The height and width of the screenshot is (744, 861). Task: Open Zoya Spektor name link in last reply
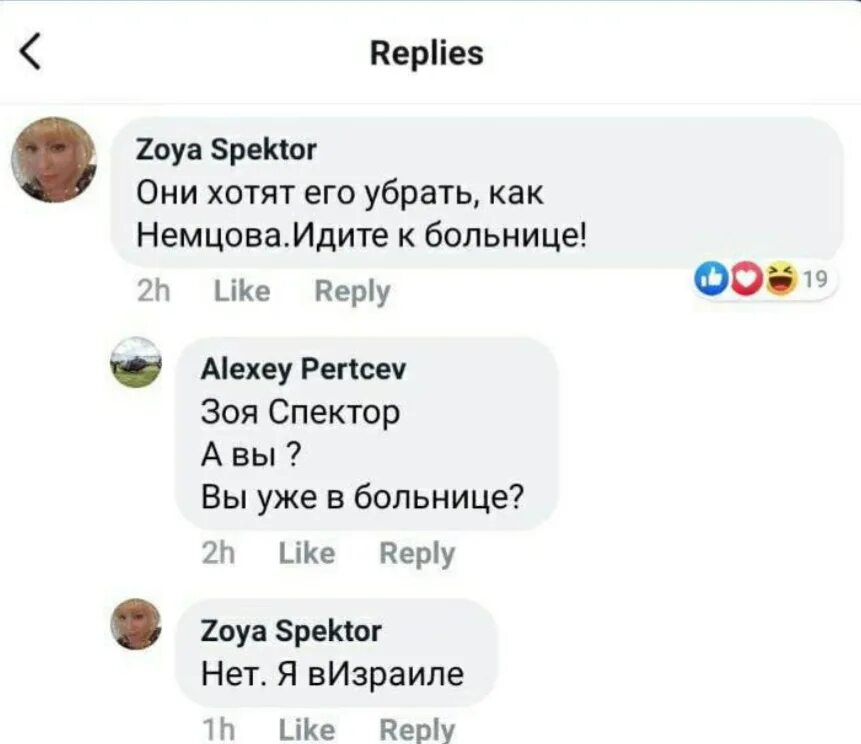click(291, 631)
